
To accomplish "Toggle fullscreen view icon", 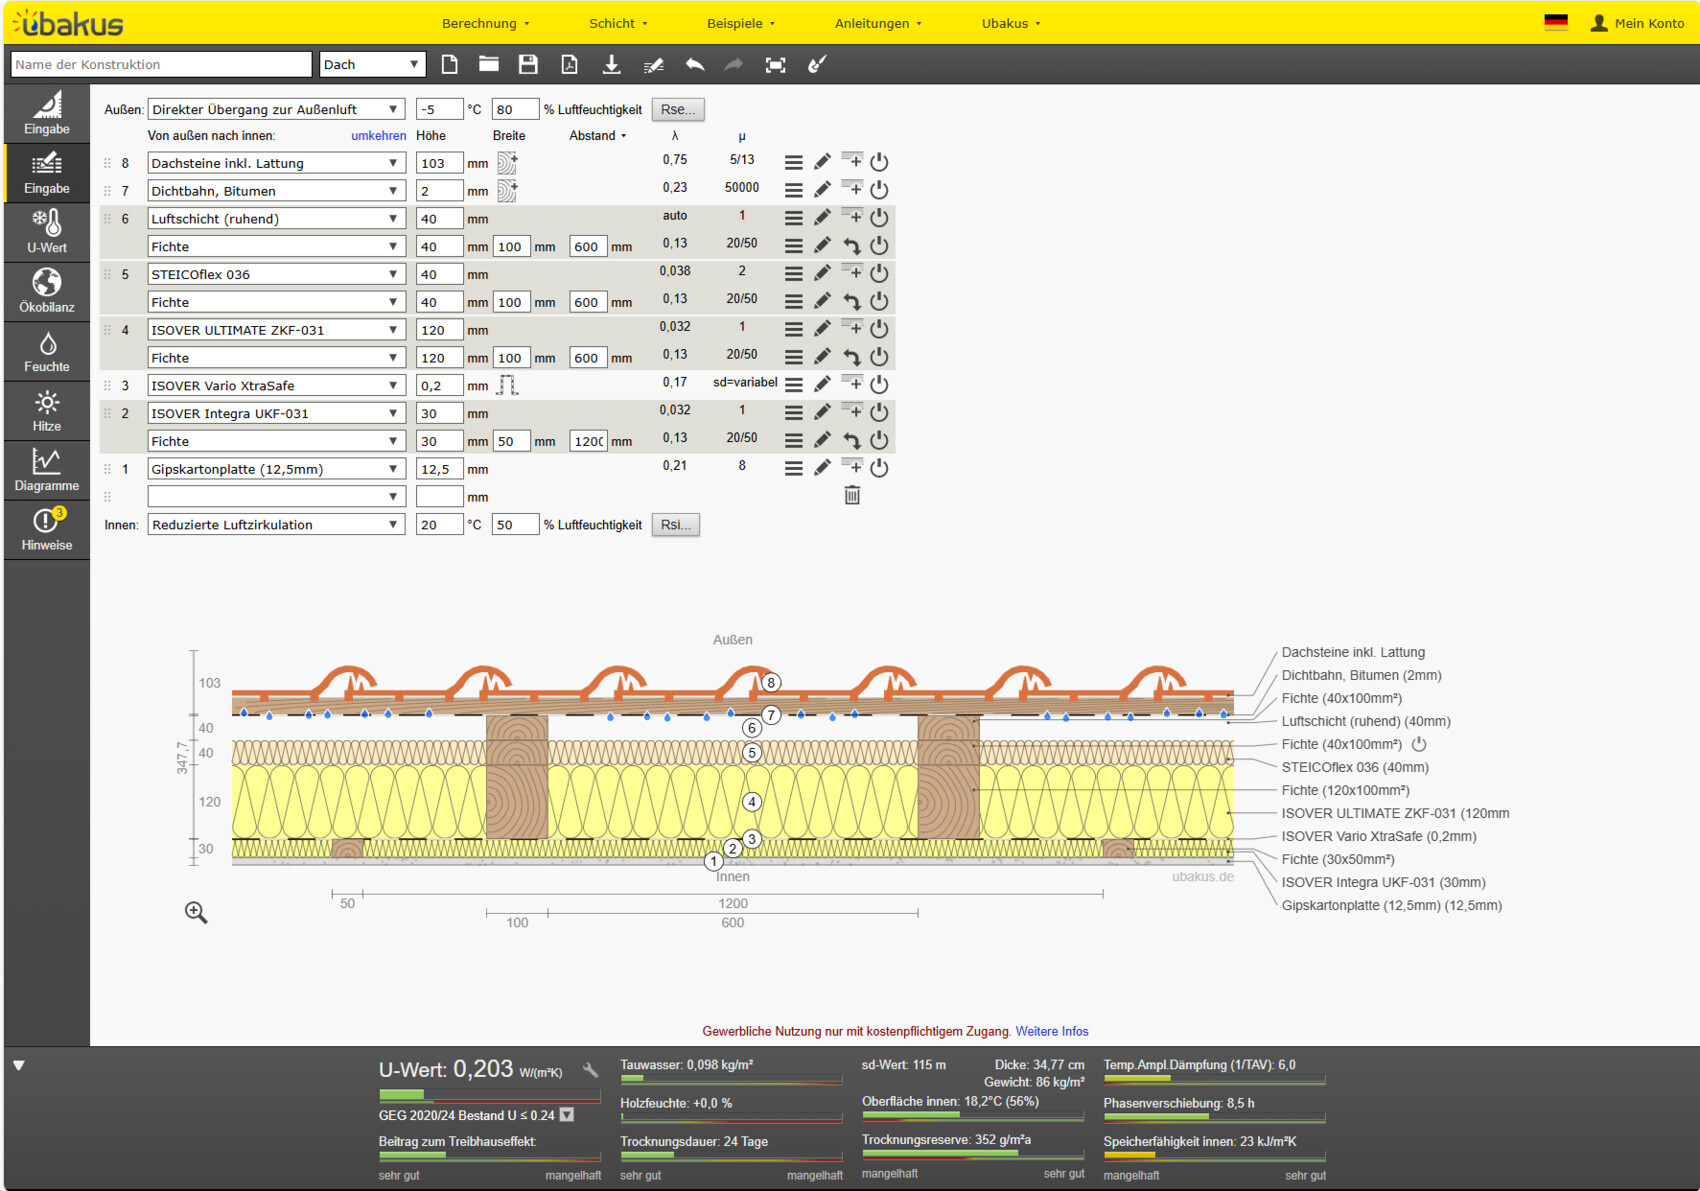I will pyautogui.click(x=775, y=65).
